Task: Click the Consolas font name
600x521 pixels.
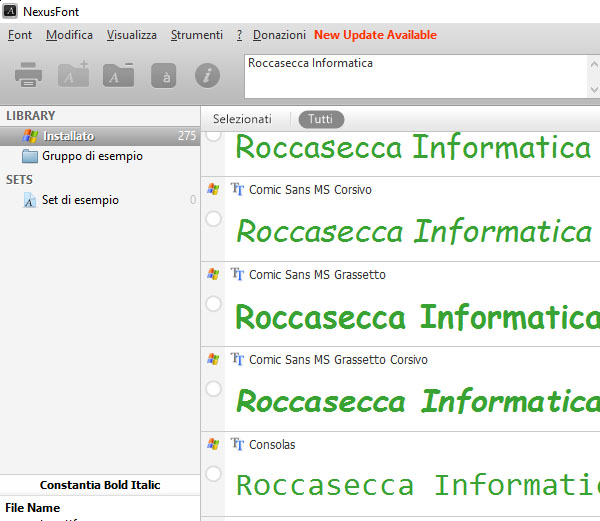Action: pyautogui.click(x=272, y=444)
